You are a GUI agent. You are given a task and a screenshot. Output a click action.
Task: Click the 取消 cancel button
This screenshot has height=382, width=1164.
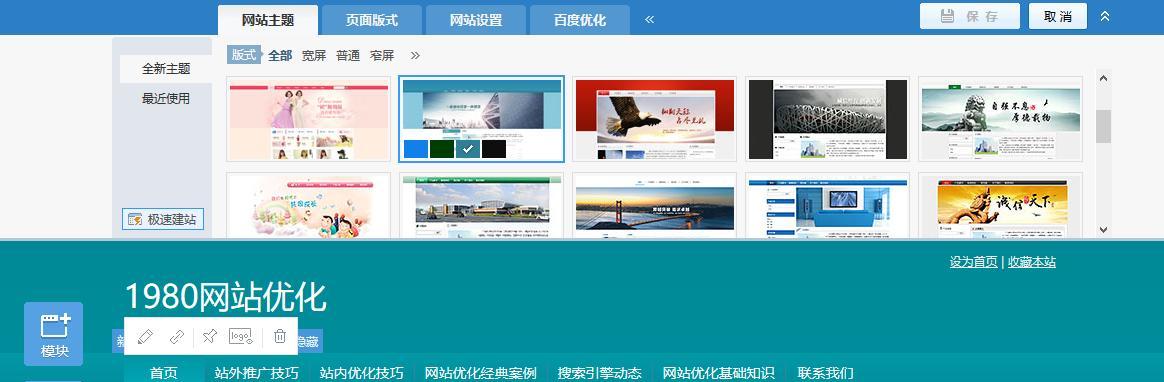[1058, 16]
